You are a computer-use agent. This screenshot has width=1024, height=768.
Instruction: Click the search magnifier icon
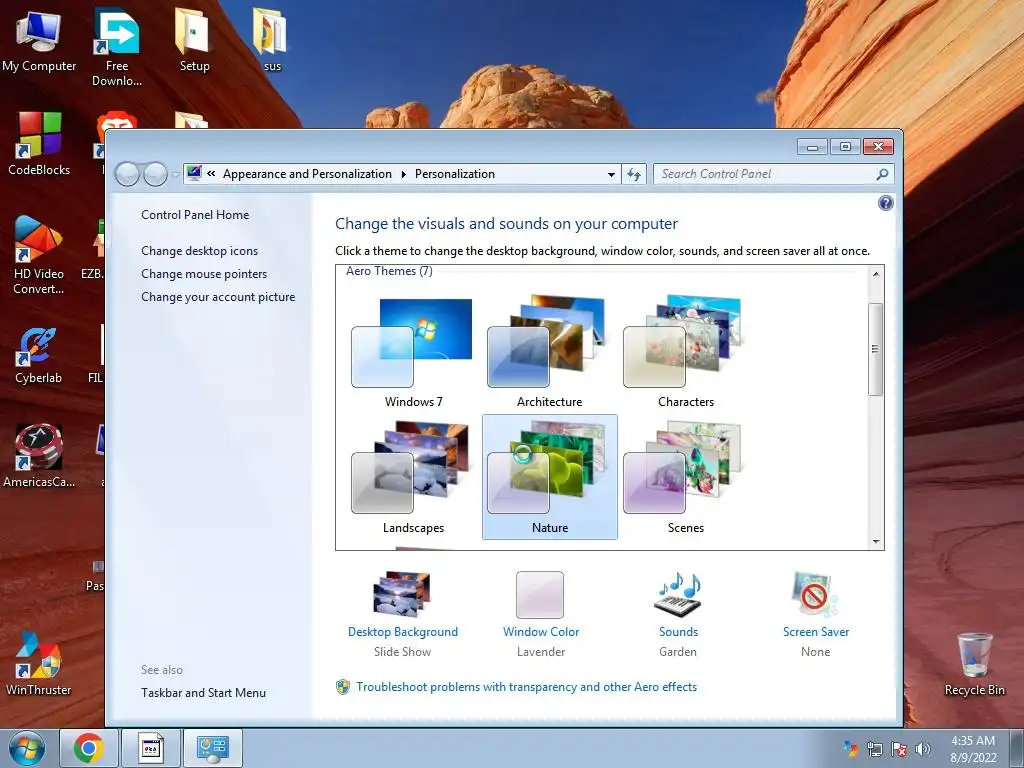tap(882, 174)
